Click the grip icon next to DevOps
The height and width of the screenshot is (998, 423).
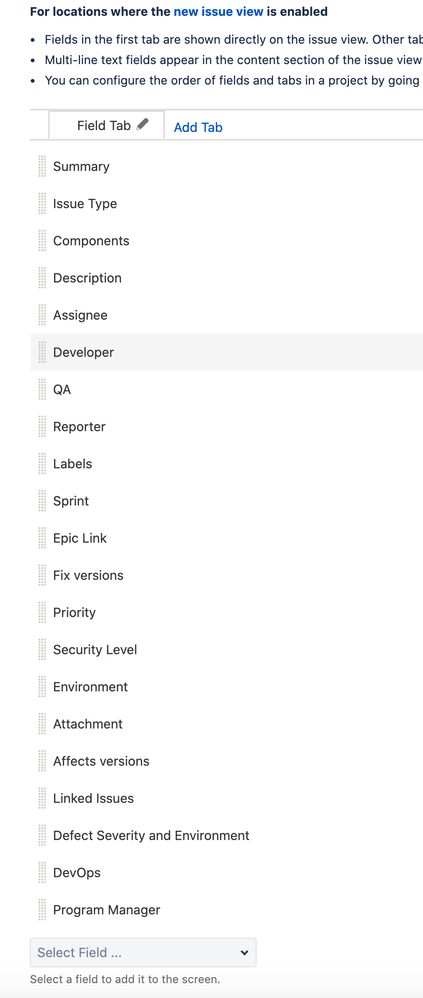(x=42, y=873)
